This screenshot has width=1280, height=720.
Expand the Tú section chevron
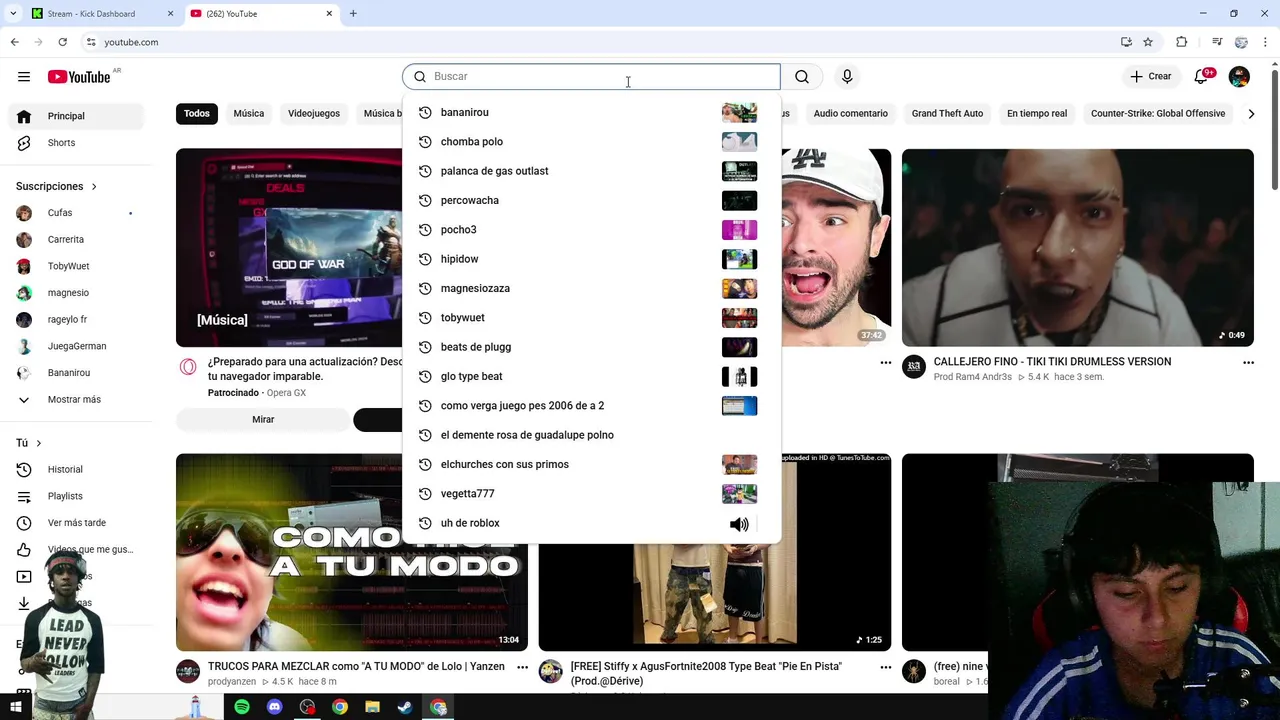point(39,443)
